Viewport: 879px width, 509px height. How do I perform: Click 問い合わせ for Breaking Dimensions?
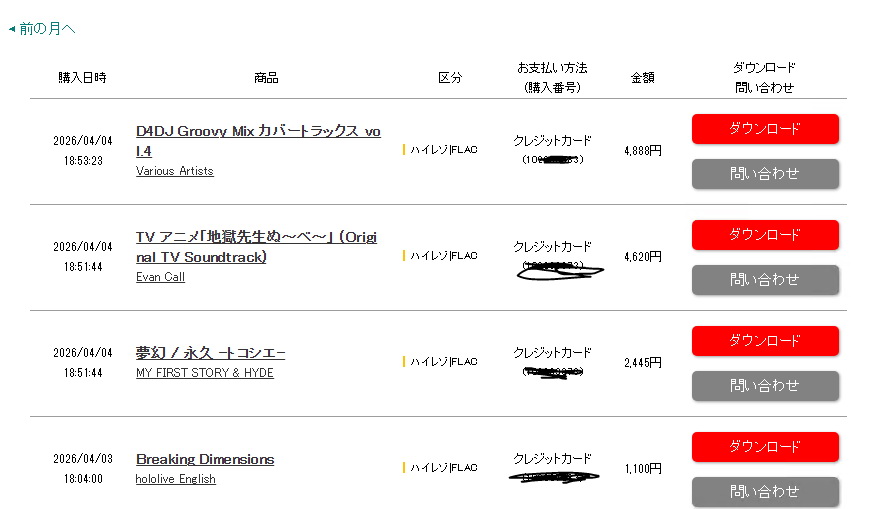(x=765, y=492)
